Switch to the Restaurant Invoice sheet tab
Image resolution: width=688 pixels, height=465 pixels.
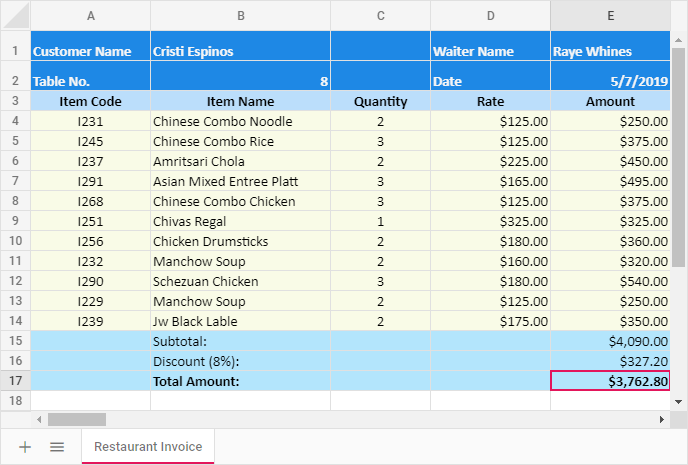pyautogui.click(x=148, y=447)
